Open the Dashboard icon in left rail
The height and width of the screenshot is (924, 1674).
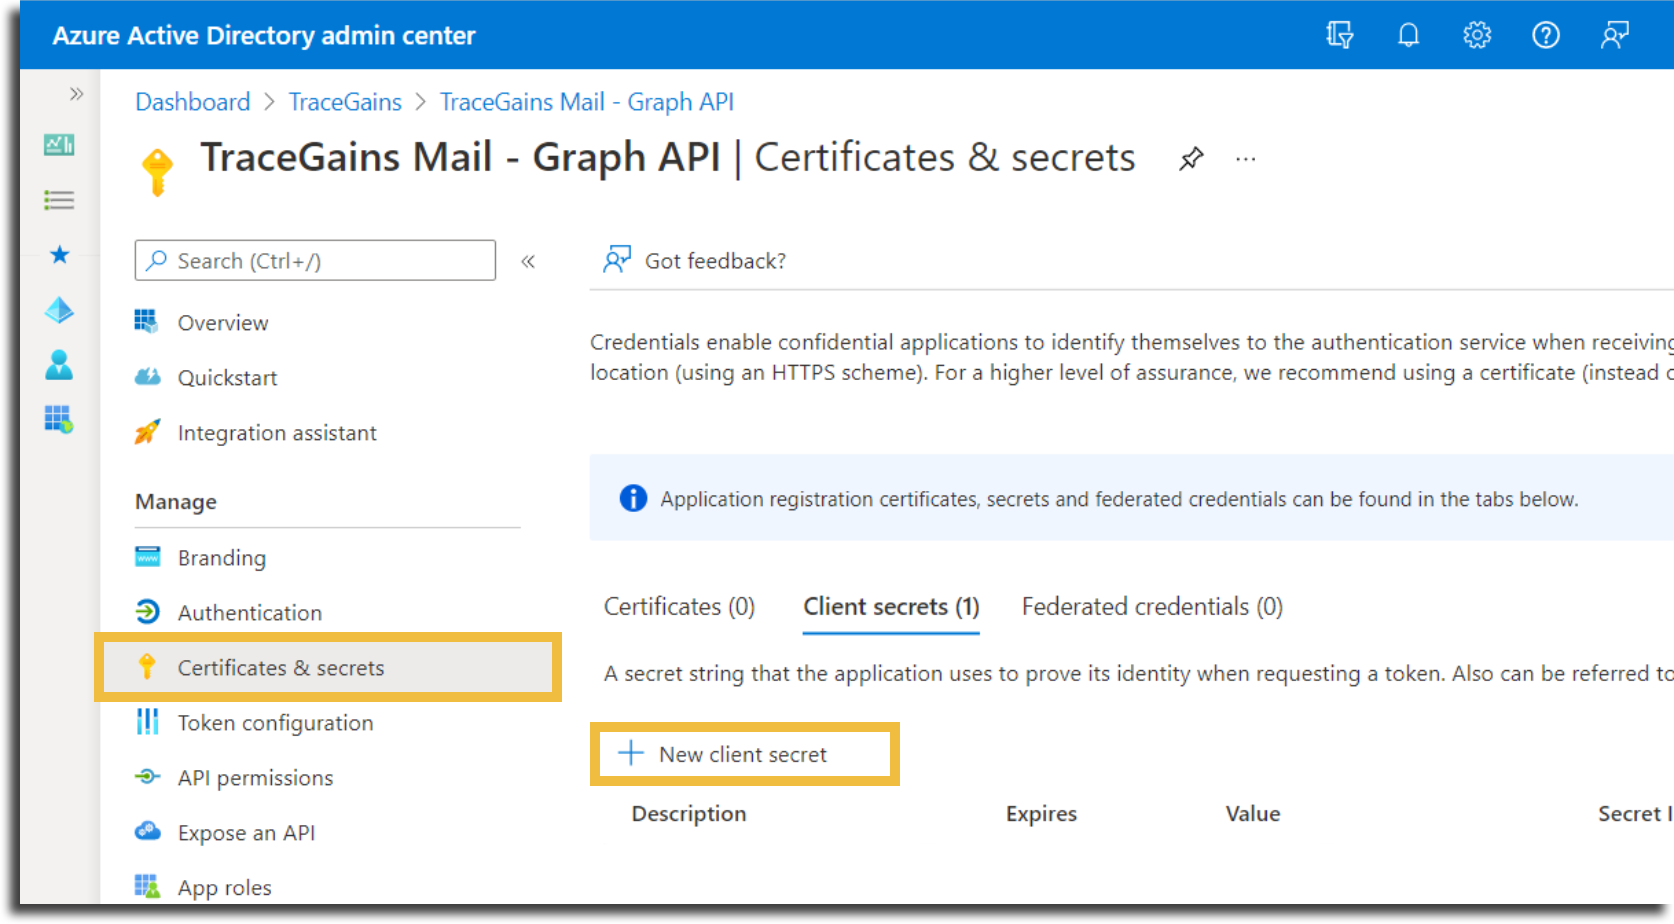(x=59, y=145)
